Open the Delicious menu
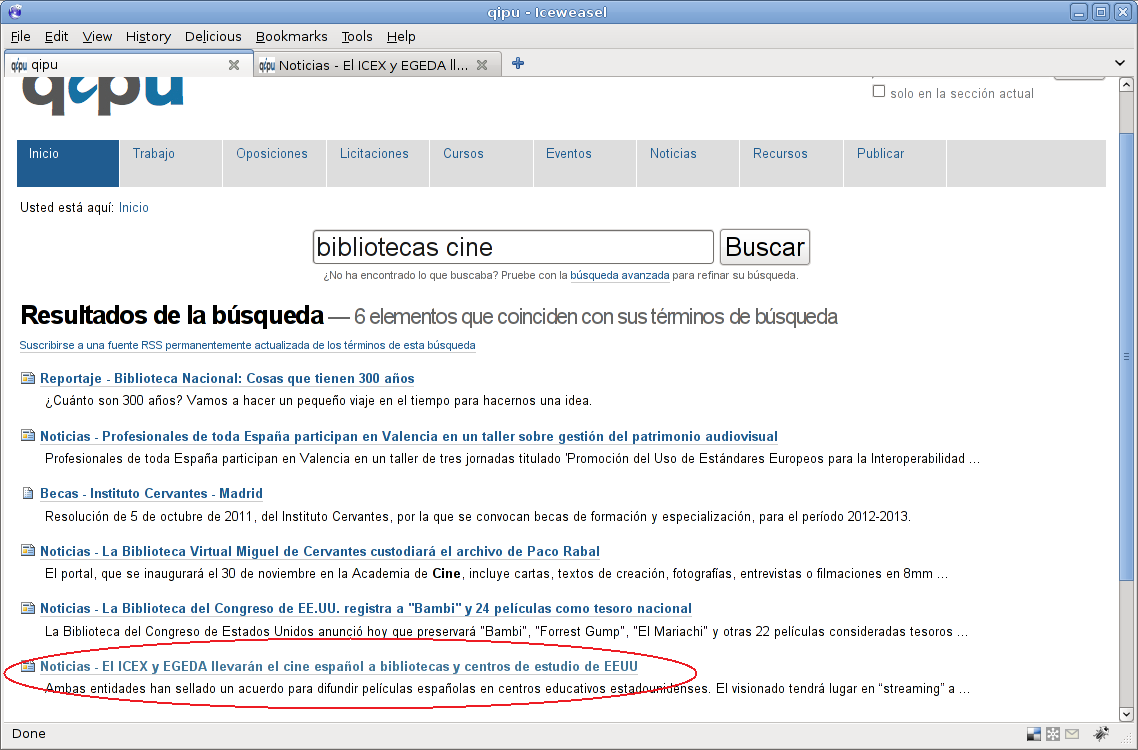Screen dimensions: 1138x750 [x=213, y=36]
